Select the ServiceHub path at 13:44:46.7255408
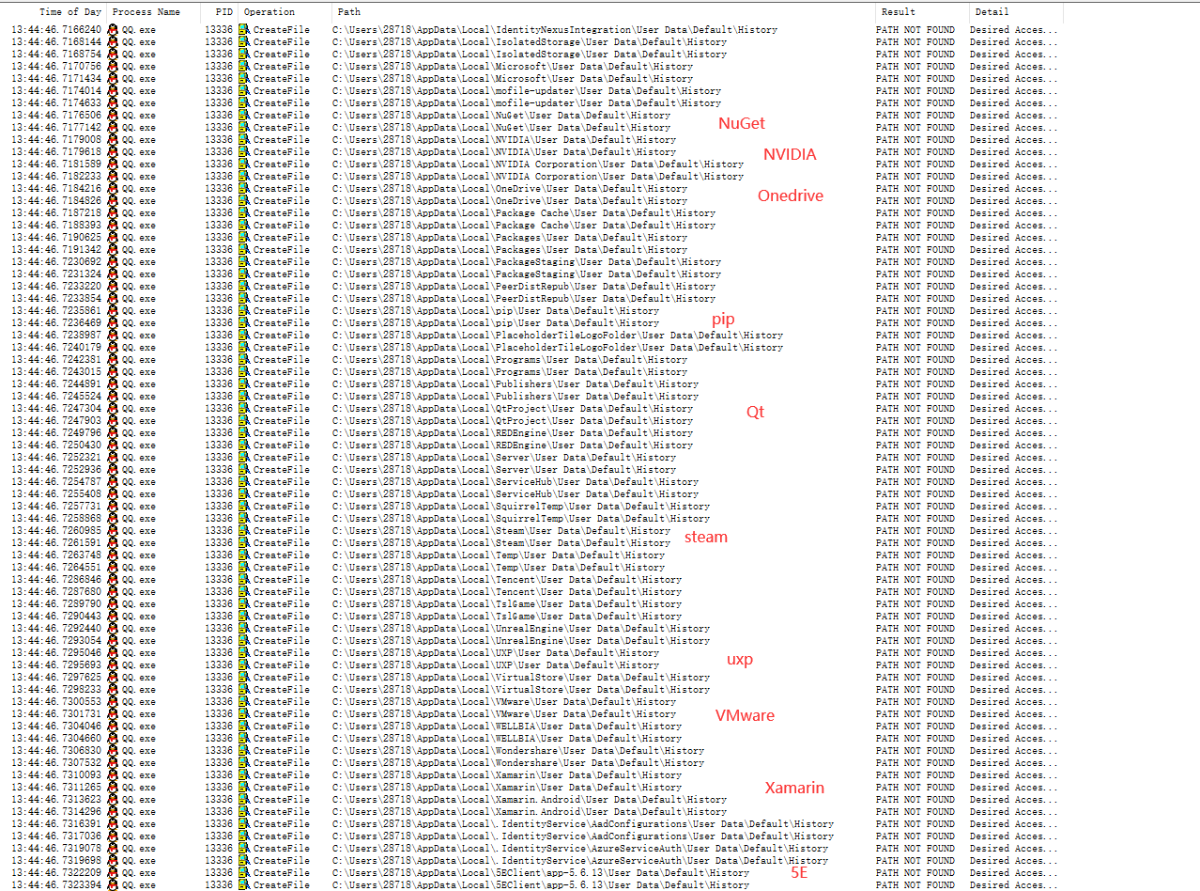This screenshot has height=891, width=1200. tap(516, 494)
